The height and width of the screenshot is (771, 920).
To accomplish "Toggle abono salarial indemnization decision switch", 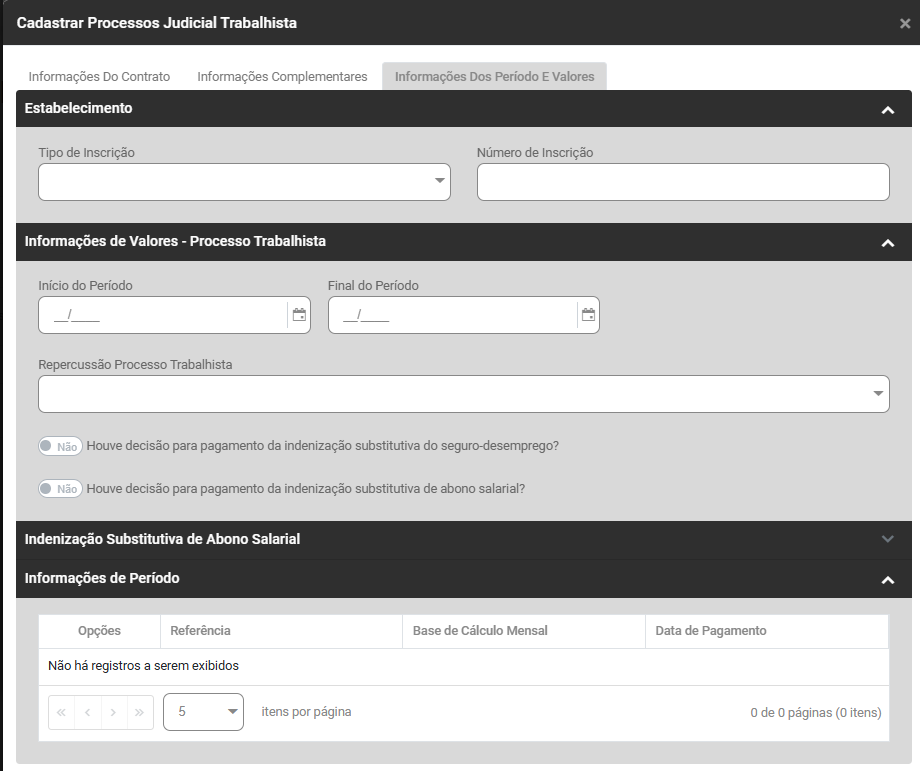I will [x=60, y=489].
